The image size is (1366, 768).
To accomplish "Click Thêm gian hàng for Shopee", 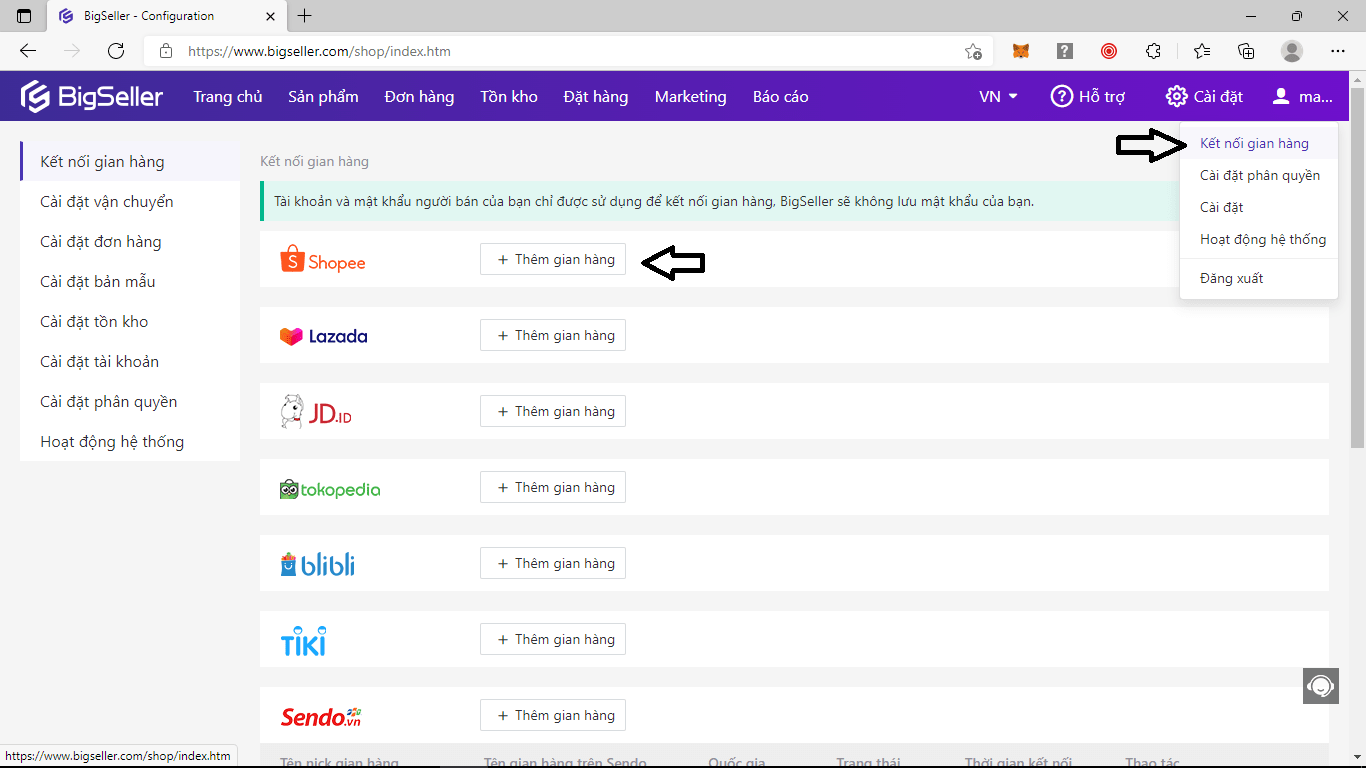I will (553, 260).
